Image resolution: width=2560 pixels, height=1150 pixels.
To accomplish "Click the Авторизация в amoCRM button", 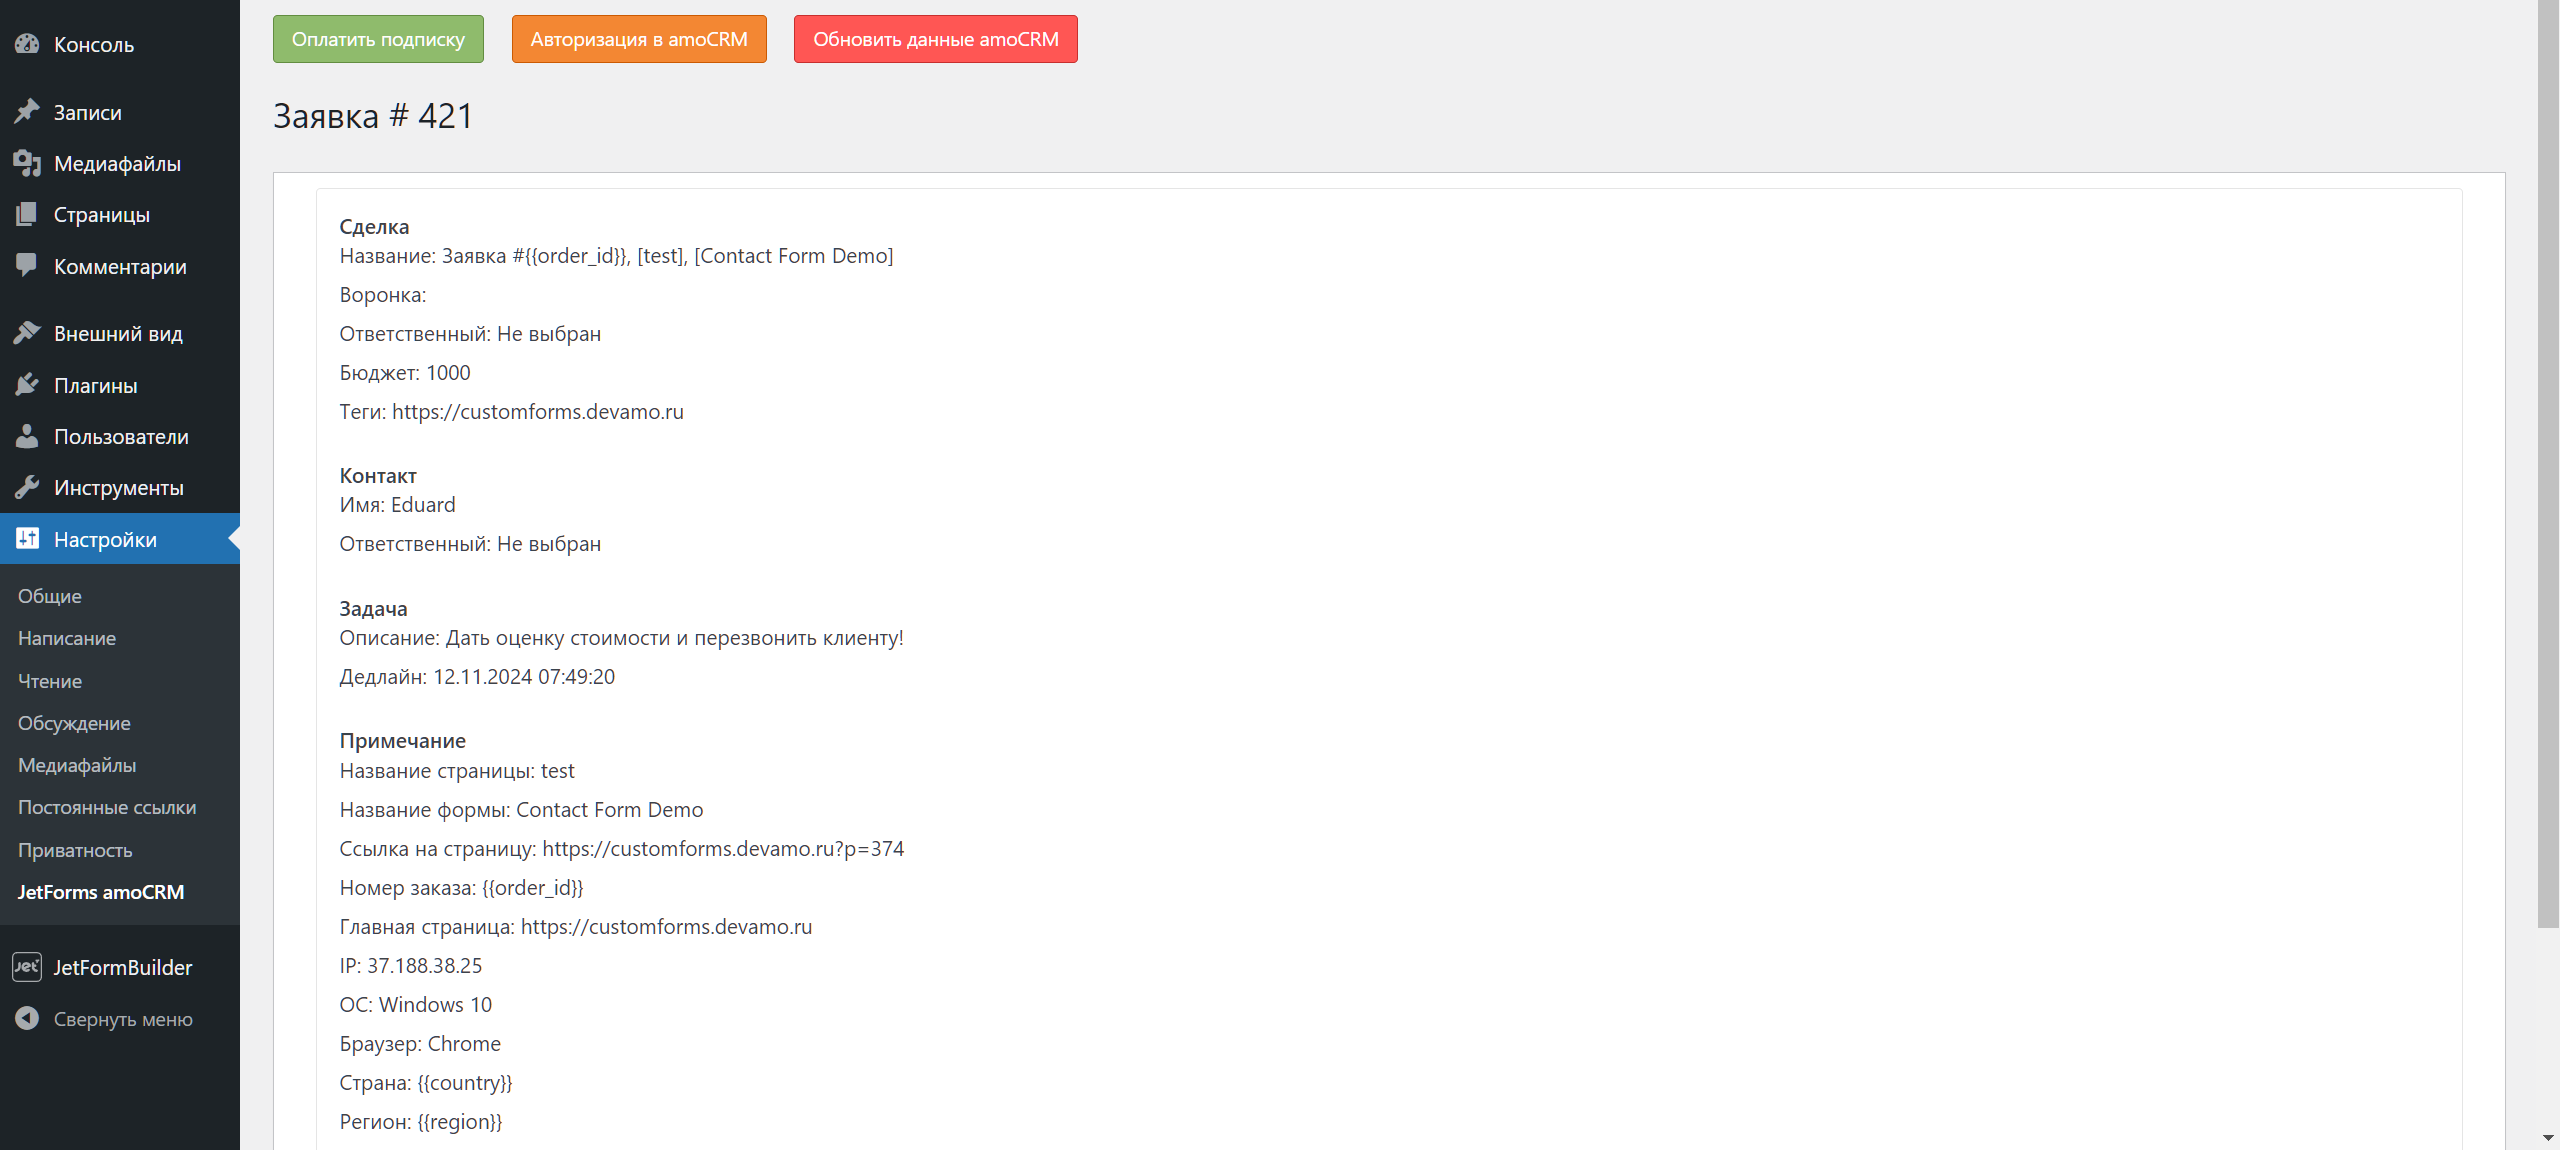I will point(639,39).
